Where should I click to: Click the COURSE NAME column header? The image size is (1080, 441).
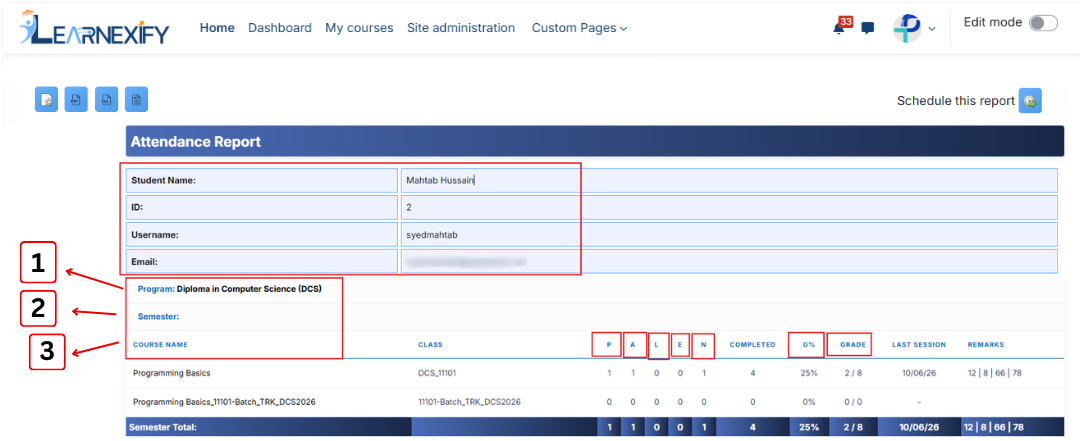160,345
